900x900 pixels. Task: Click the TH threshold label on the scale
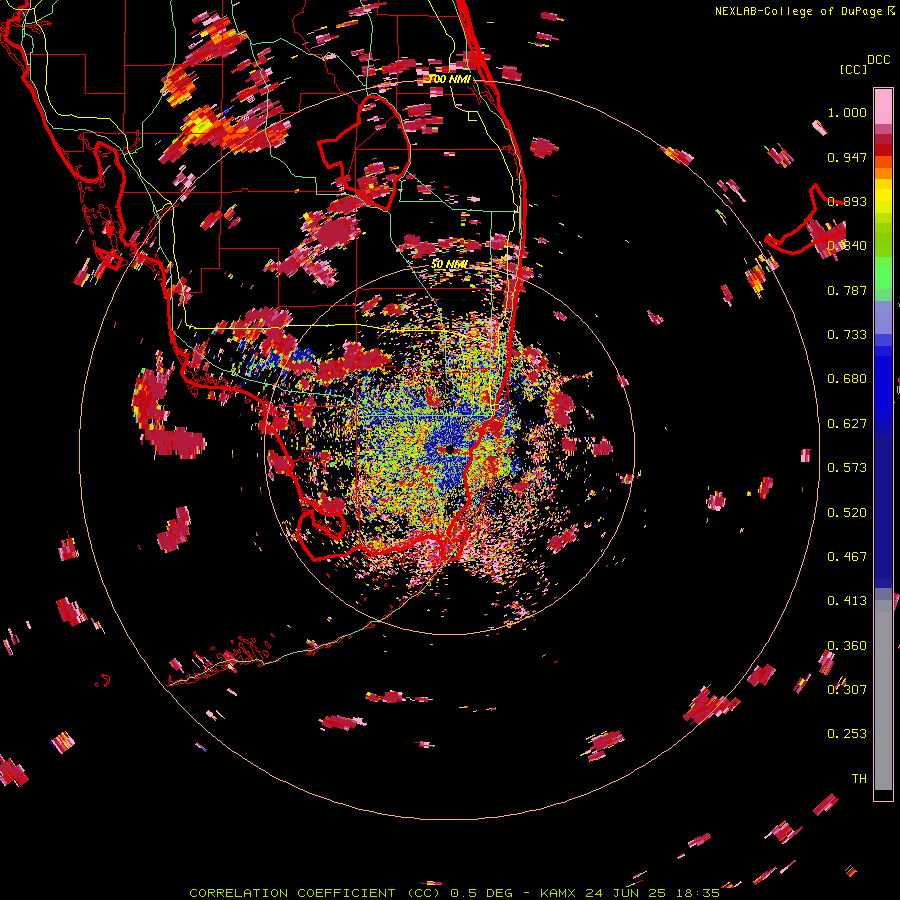(859, 778)
